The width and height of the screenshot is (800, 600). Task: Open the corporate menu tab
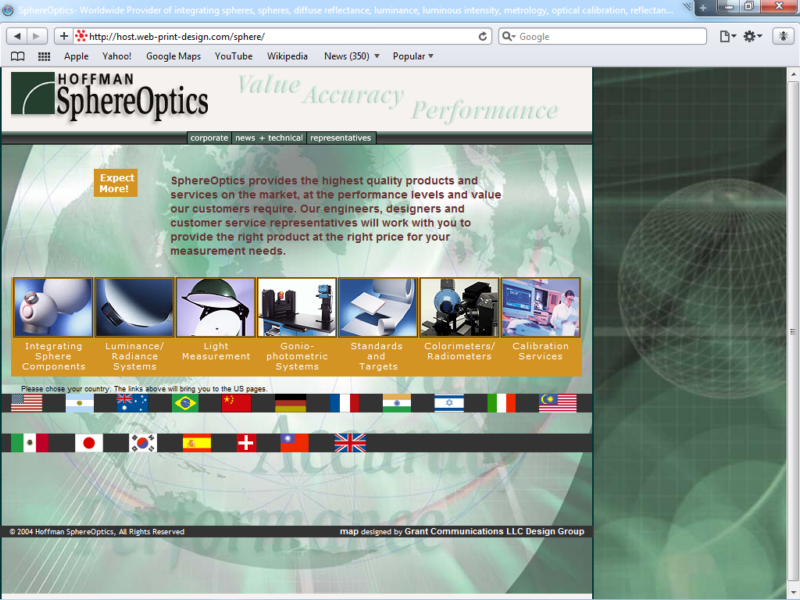pyautogui.click(x=209, y=138)
